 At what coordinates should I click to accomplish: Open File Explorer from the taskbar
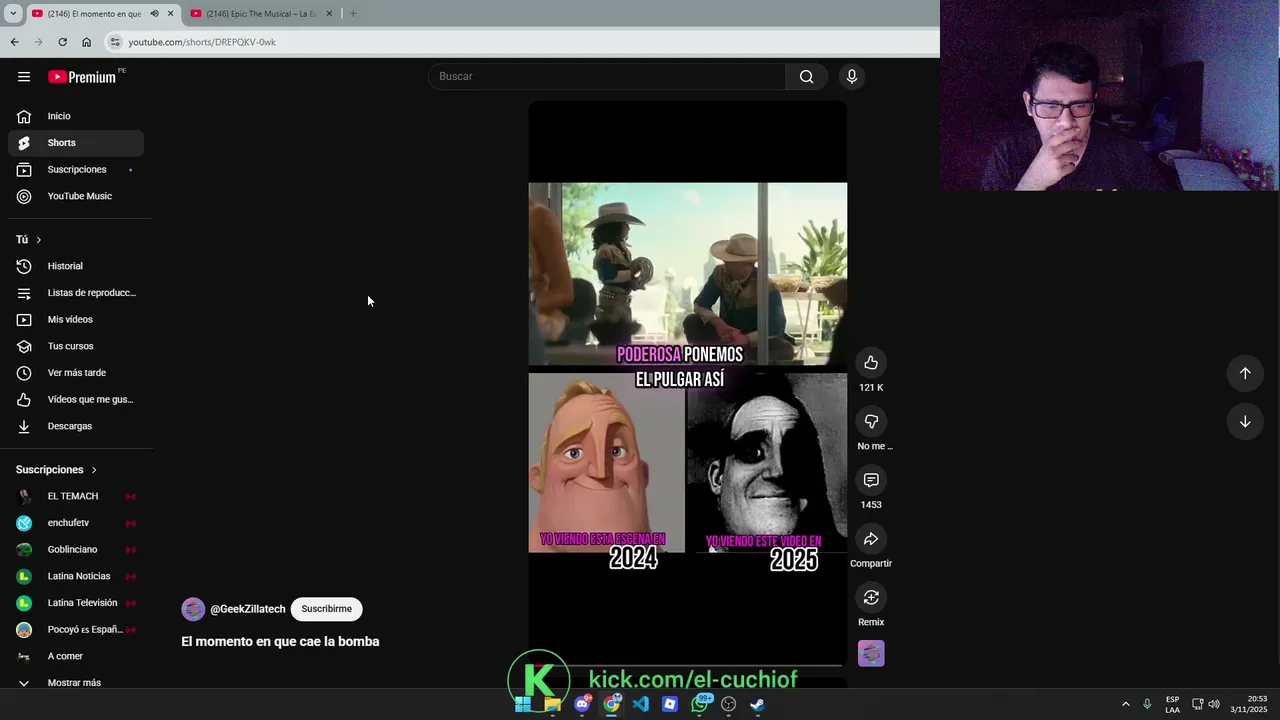click(x=553, y=704)
